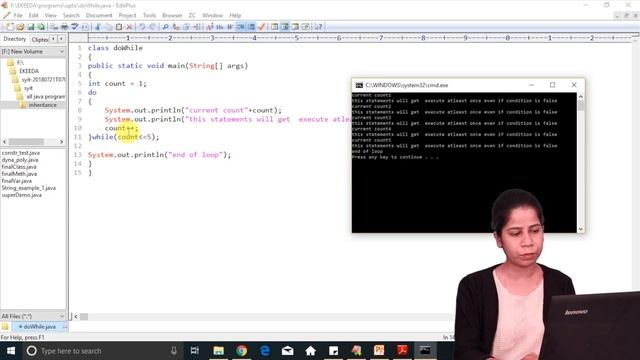Click the New file toolbar icon

pyautogui.click(x=10, y=27)
